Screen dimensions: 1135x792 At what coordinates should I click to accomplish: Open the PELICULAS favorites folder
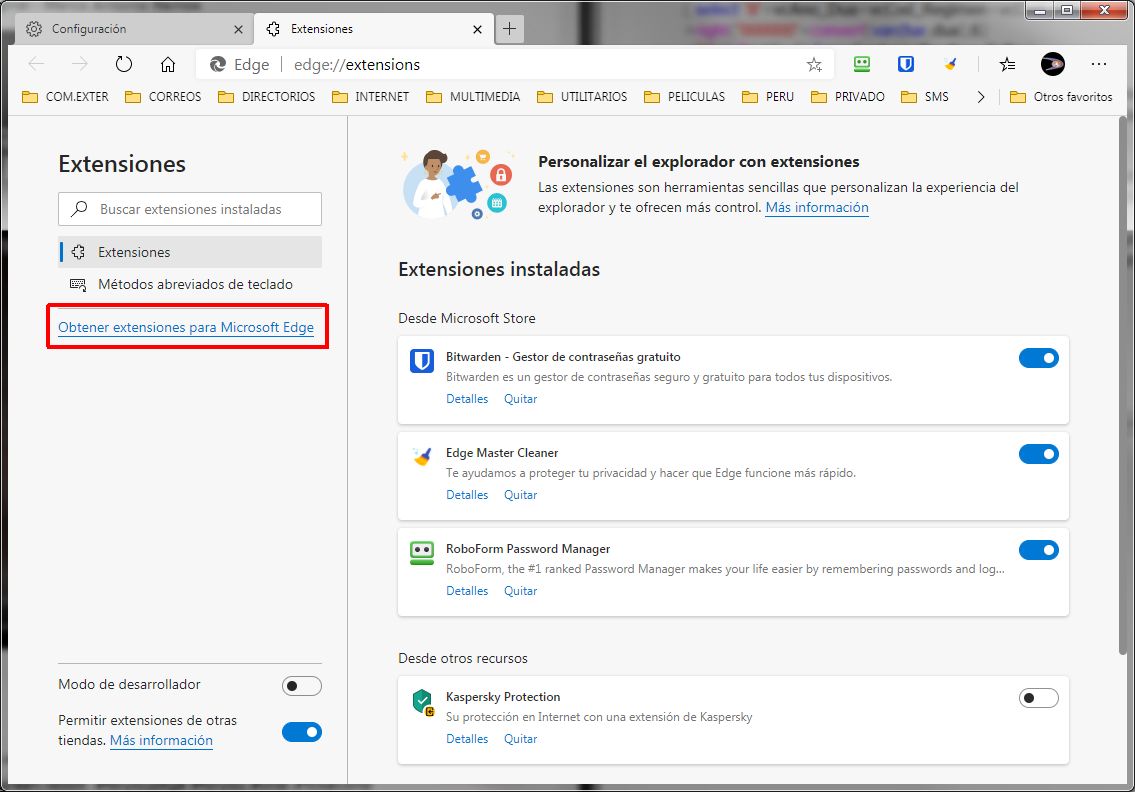click(x=684, y=96)
